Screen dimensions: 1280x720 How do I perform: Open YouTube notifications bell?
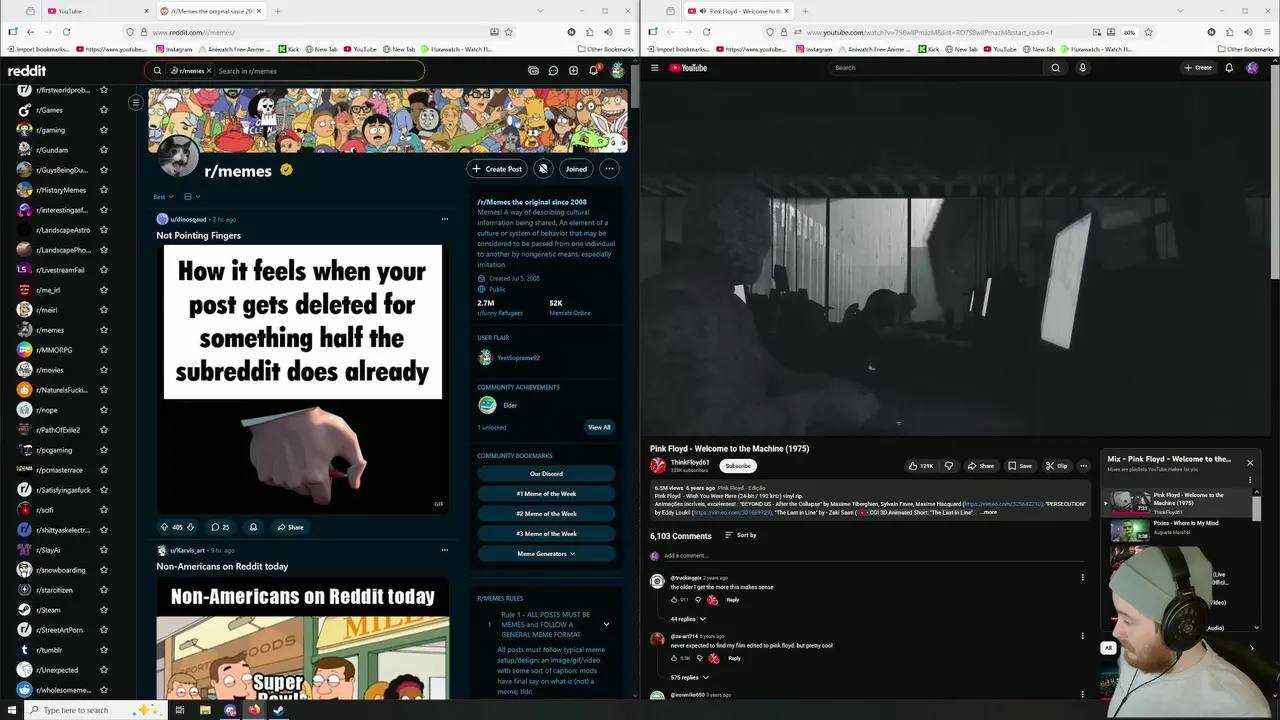click(x=1229, y=68)
